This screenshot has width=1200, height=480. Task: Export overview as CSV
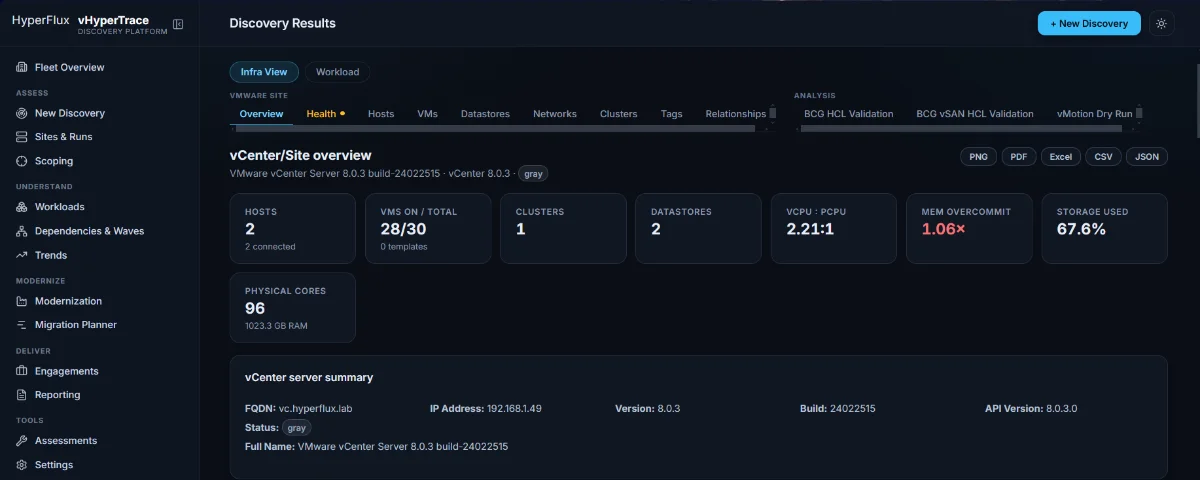coord(1103,157)
